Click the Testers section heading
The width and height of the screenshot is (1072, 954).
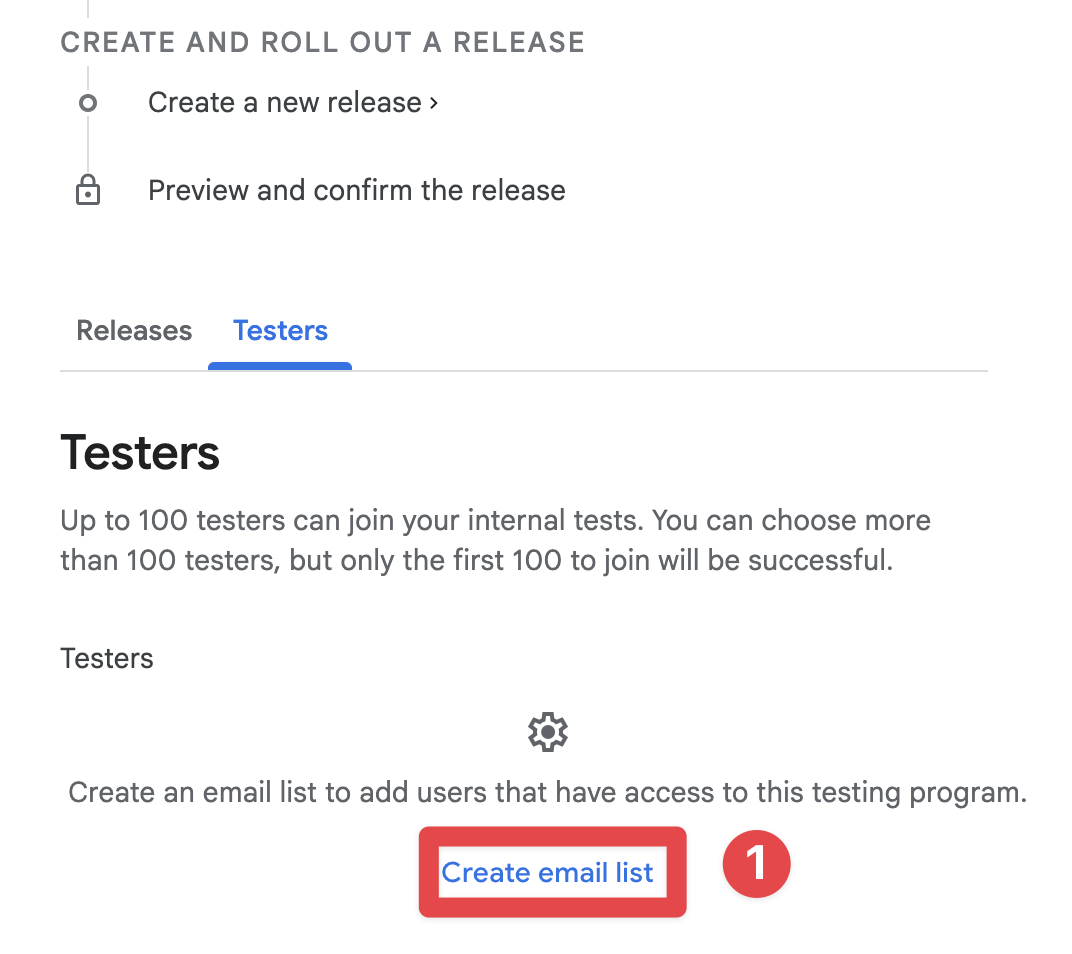[140, 452]
